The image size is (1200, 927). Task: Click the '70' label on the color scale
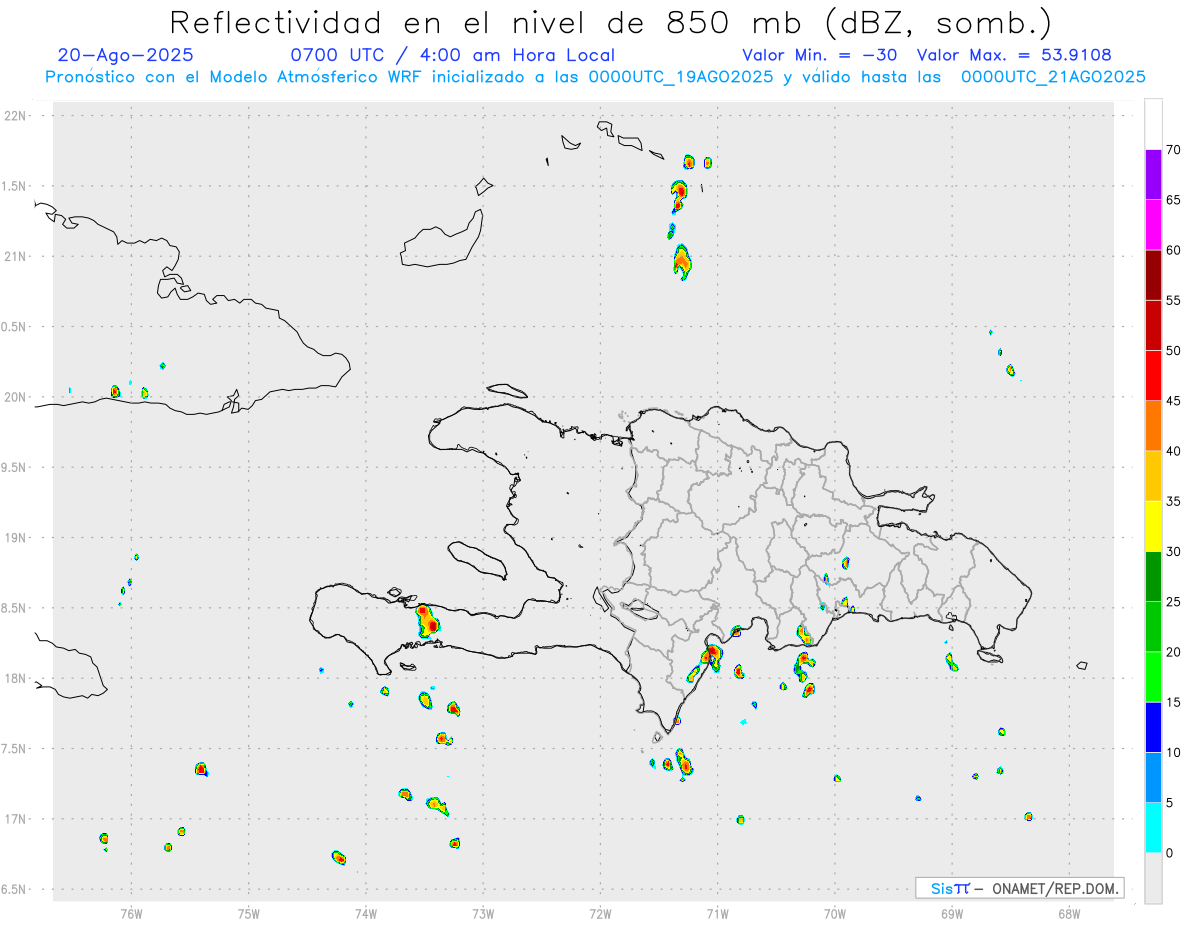point(1173,150)
